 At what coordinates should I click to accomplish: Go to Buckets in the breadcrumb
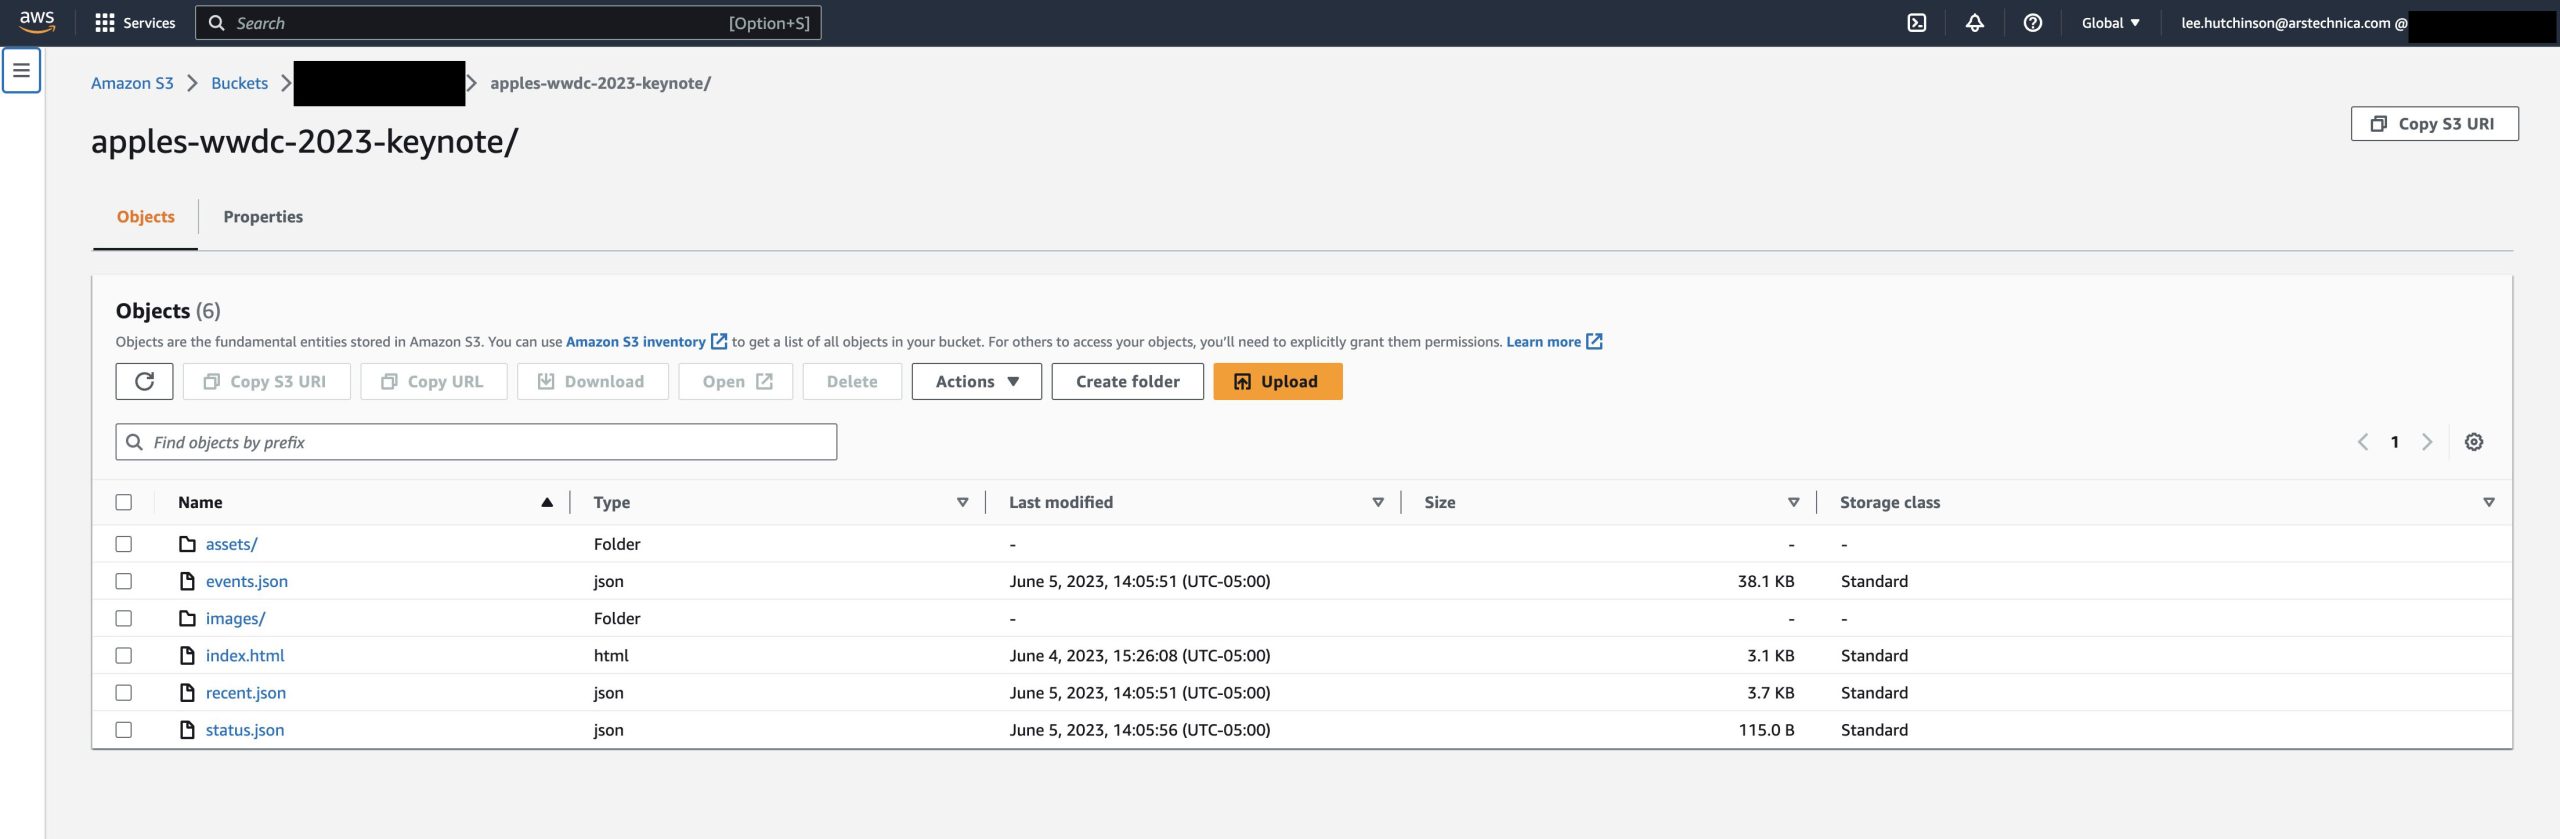pyautogui.click(x=239, y=83)
